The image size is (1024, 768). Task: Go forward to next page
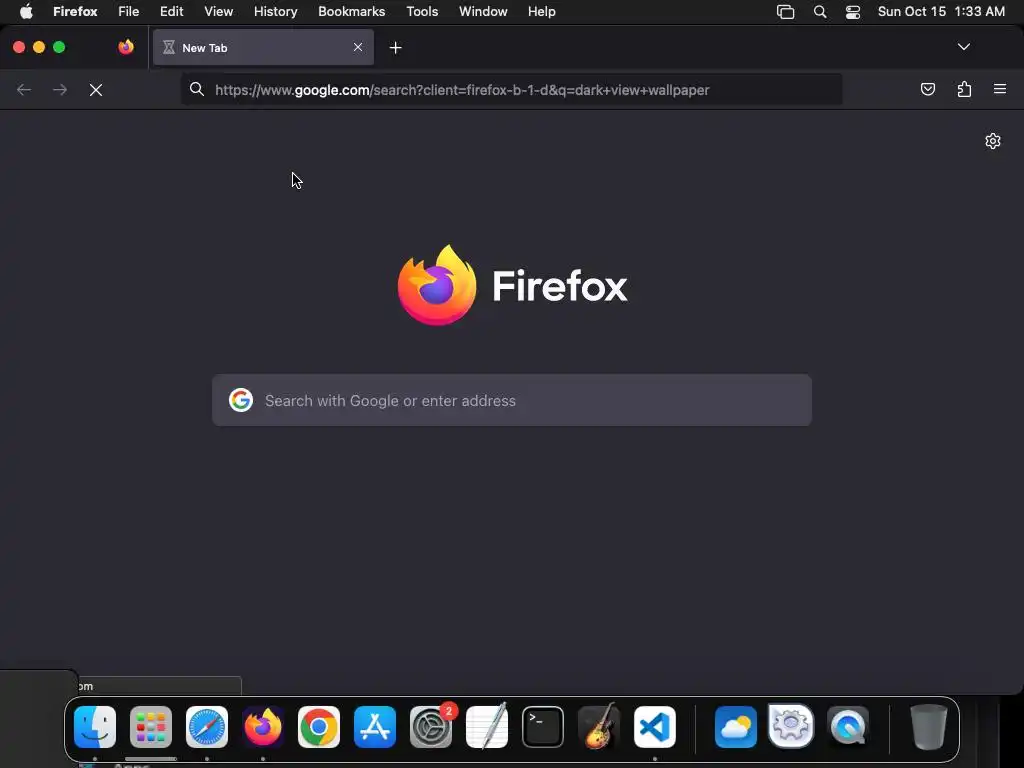click(60, 90)
